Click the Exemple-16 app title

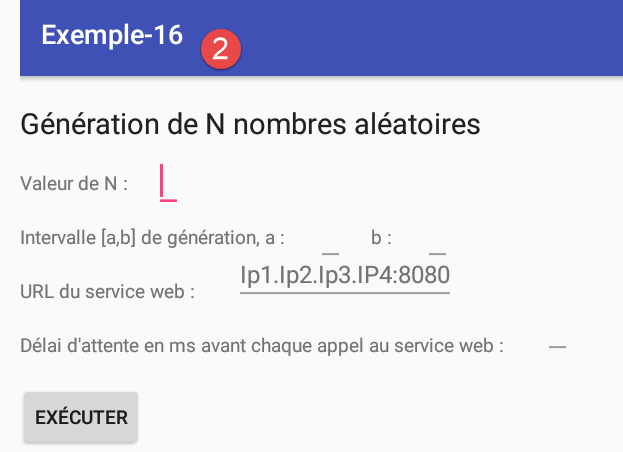click(x=112, y=36)
